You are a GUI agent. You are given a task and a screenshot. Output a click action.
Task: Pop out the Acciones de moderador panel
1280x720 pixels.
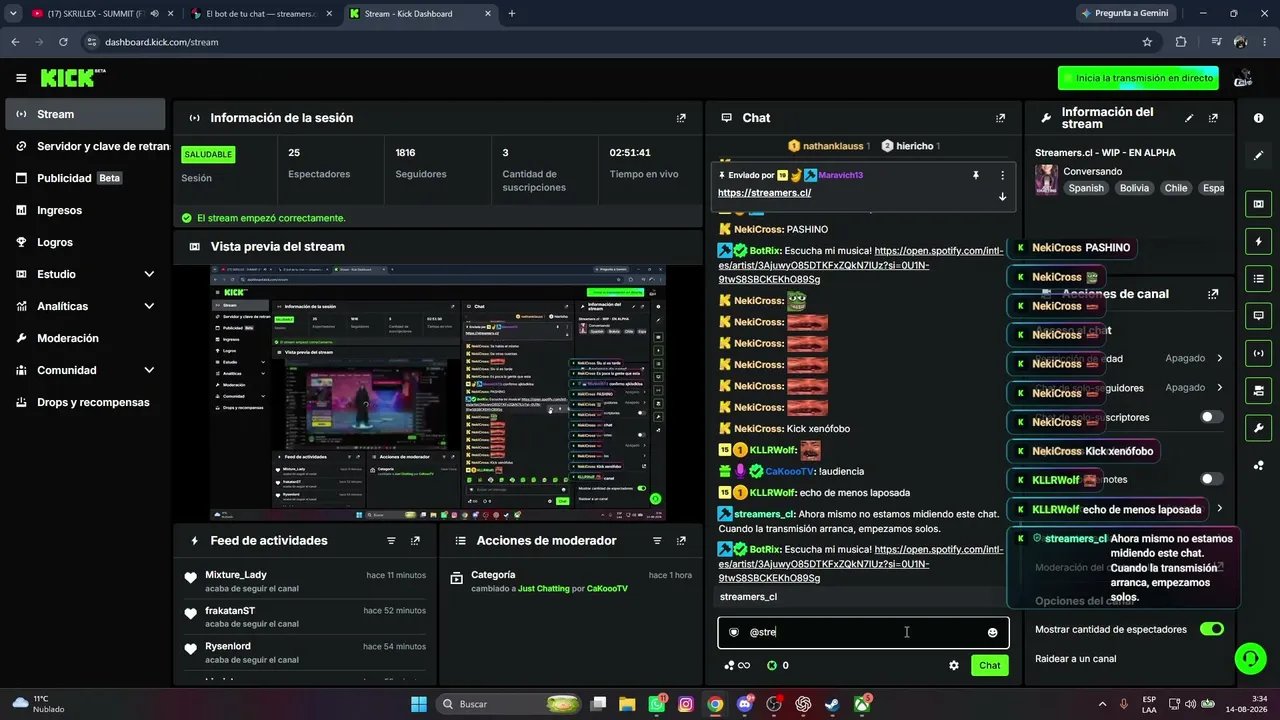pos(681,541)
